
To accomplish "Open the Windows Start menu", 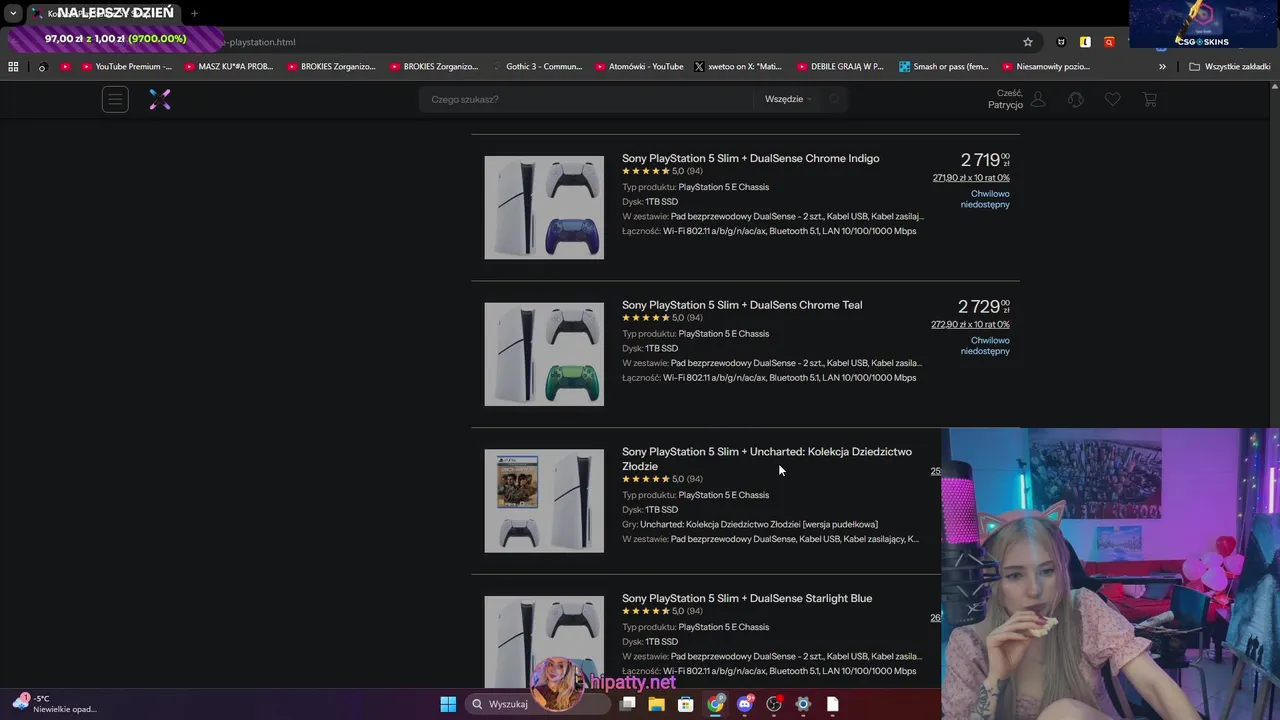I will click(448, 704).
